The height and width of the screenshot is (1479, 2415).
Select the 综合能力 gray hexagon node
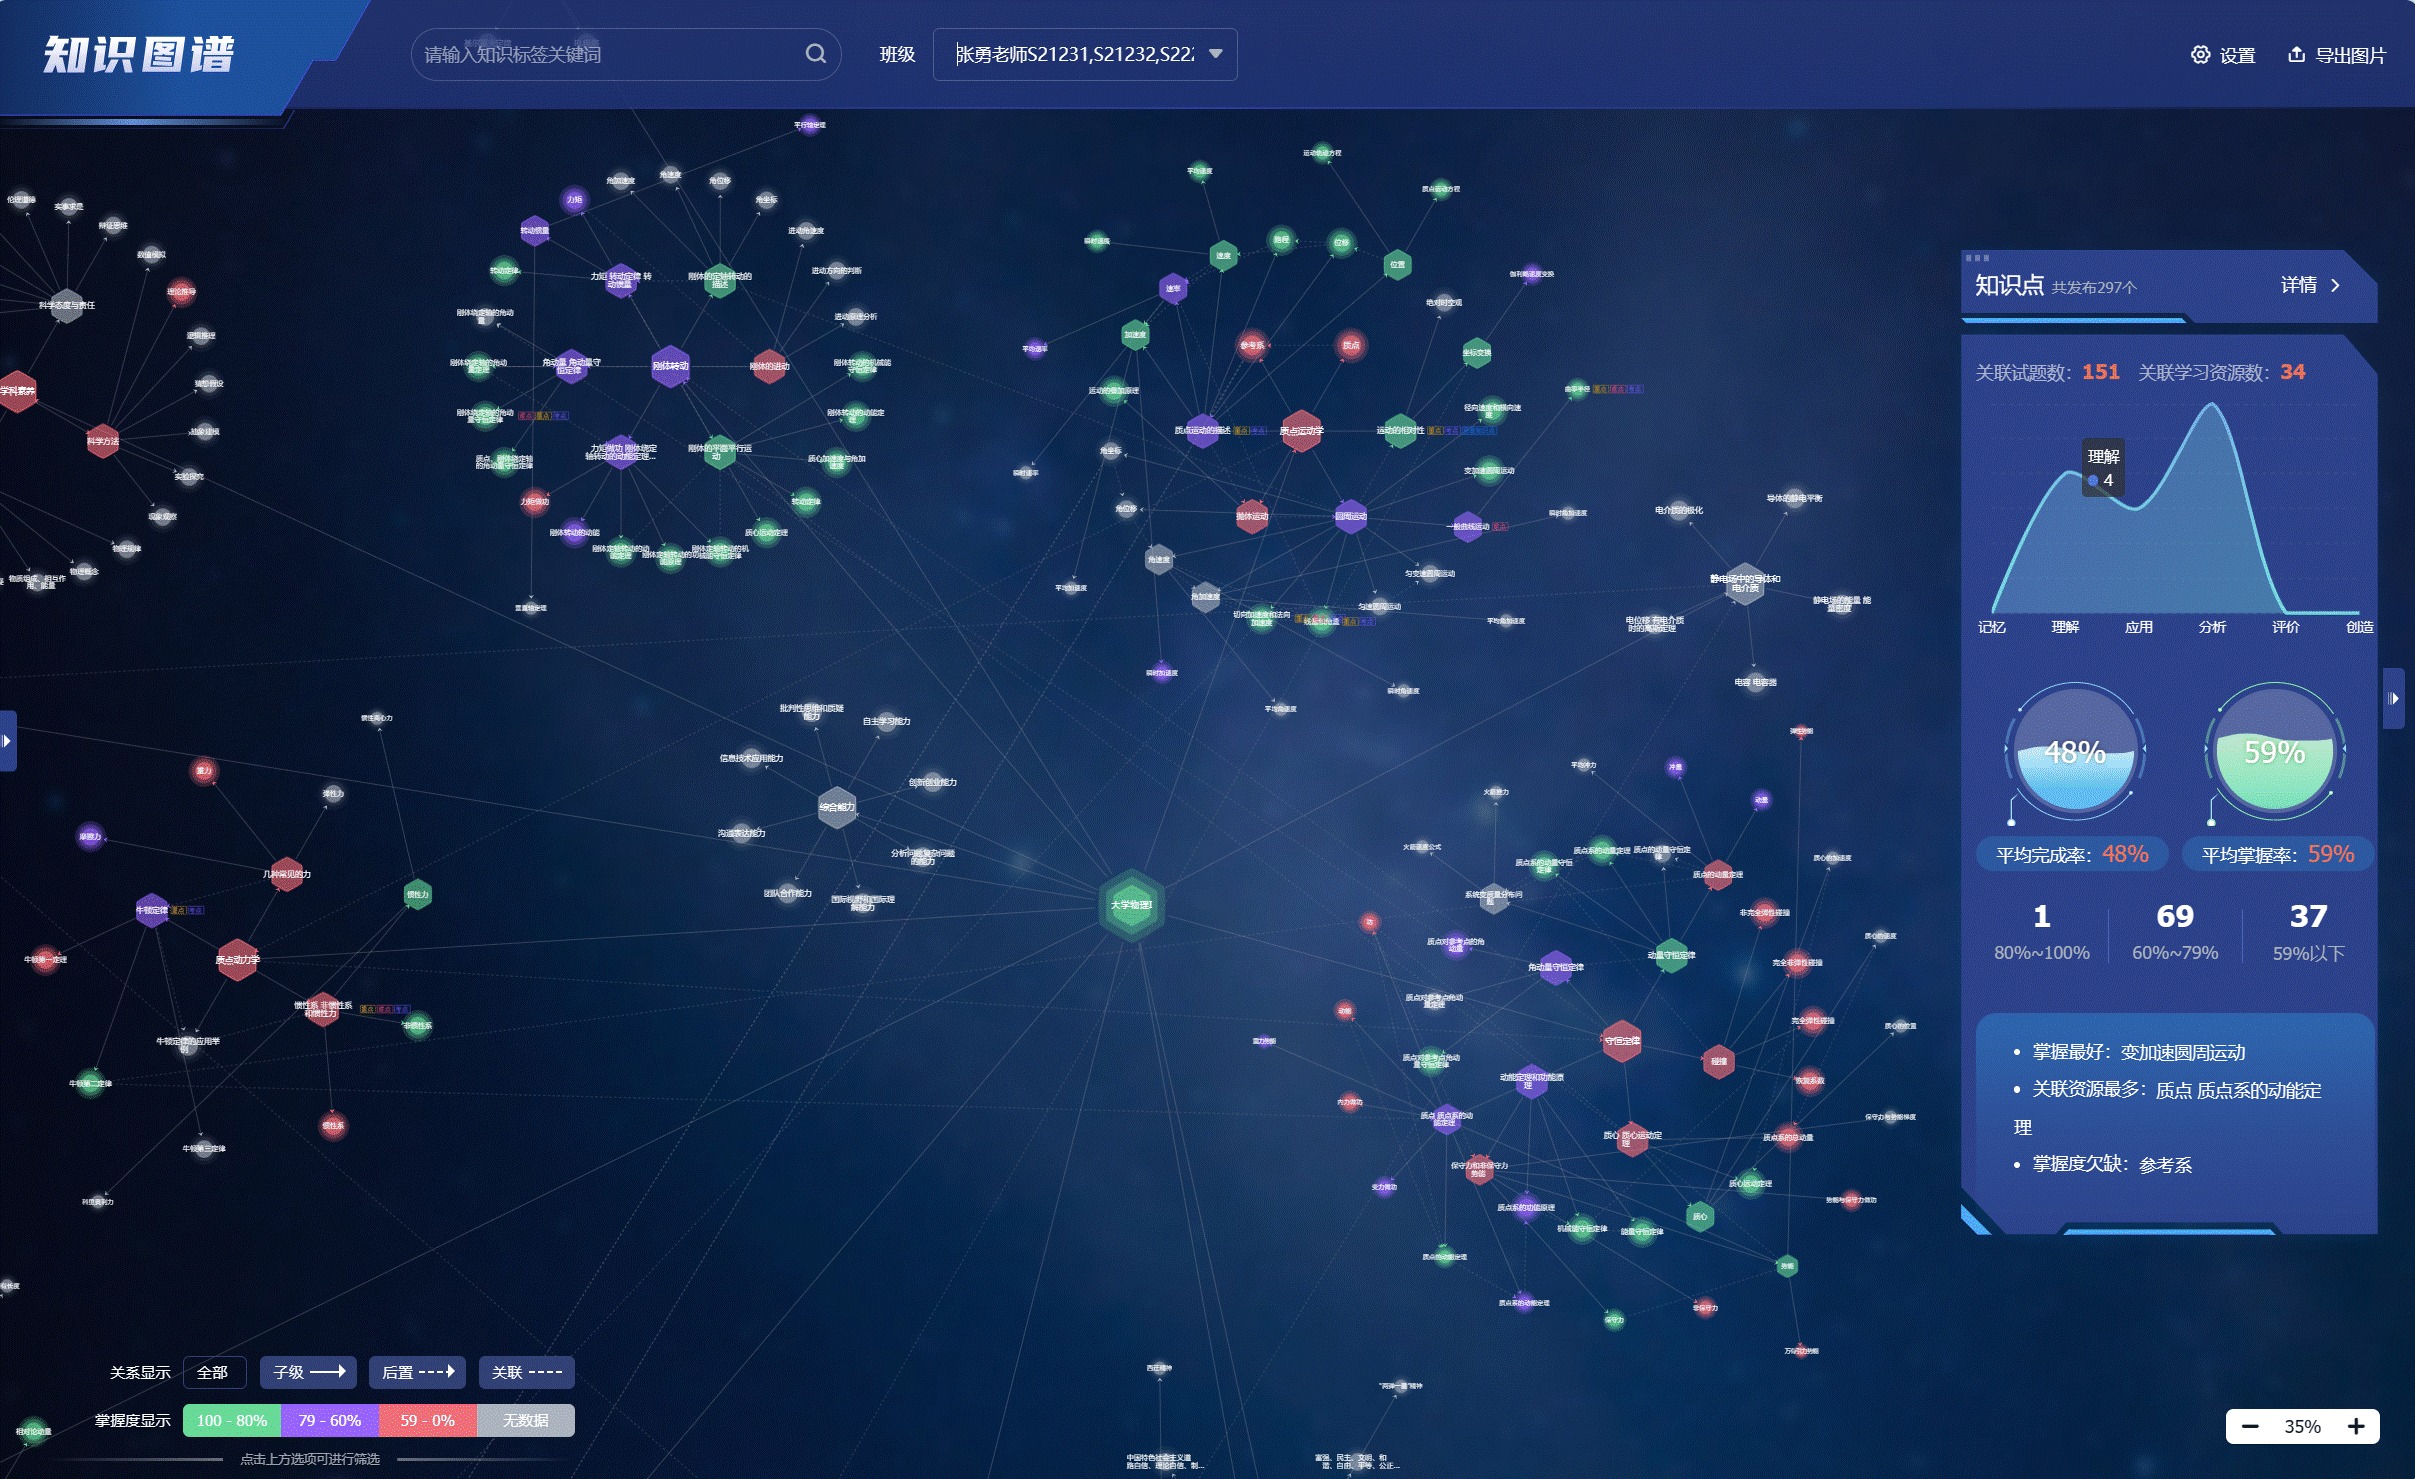coord(837,807)
